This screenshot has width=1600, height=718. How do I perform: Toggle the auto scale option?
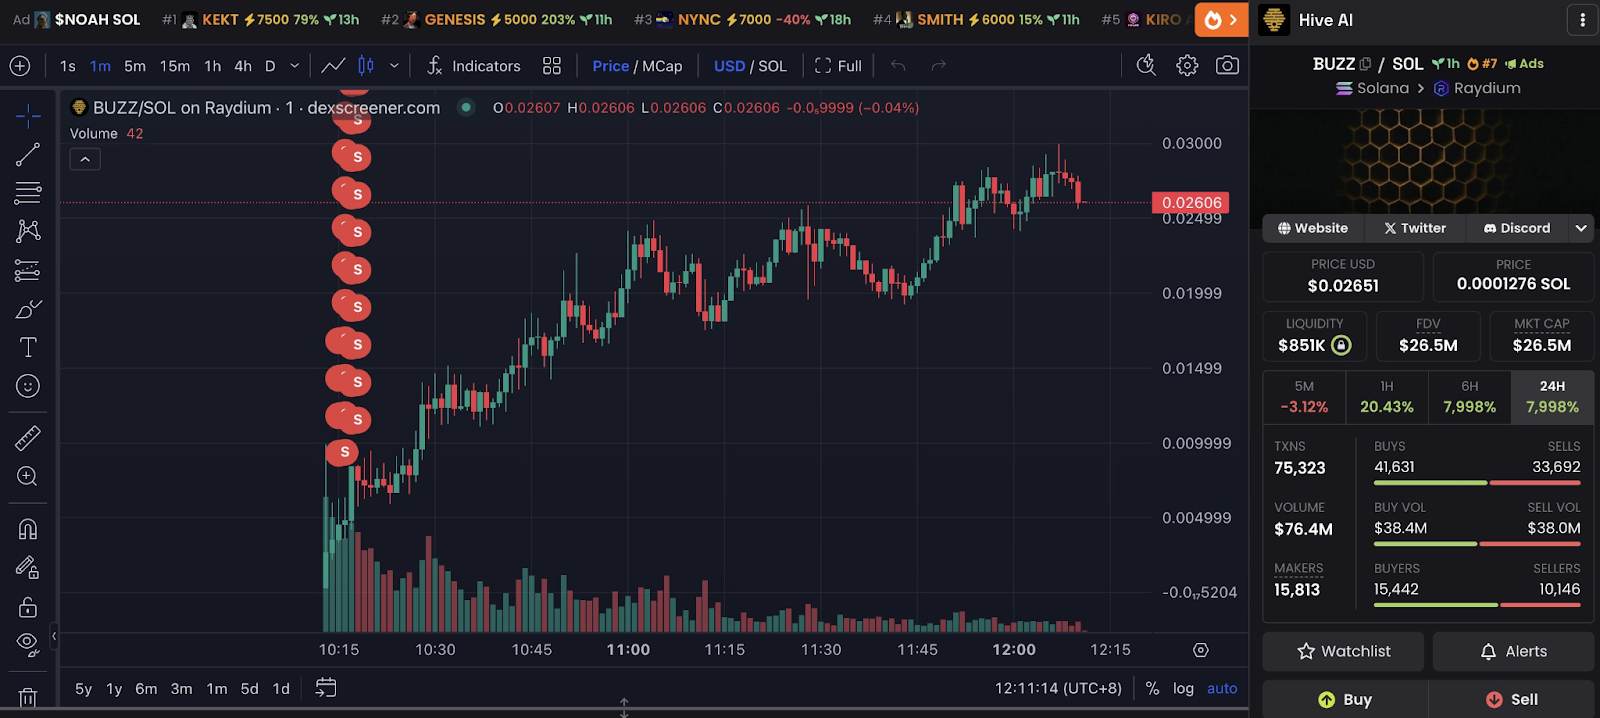tap(1222, 689)
